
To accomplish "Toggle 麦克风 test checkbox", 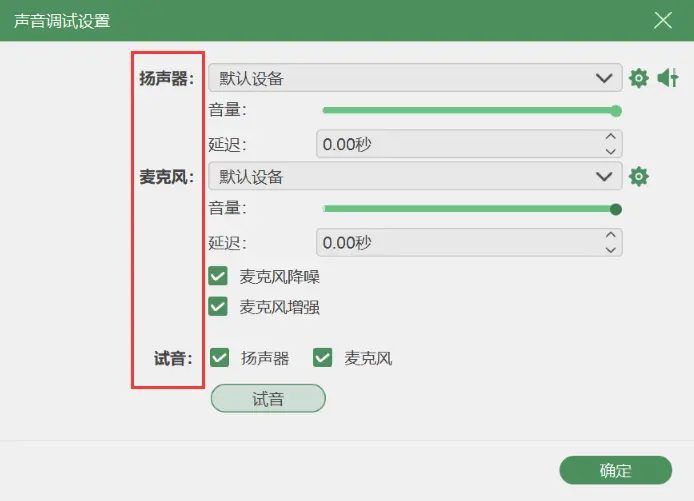I will pos(322,358).
